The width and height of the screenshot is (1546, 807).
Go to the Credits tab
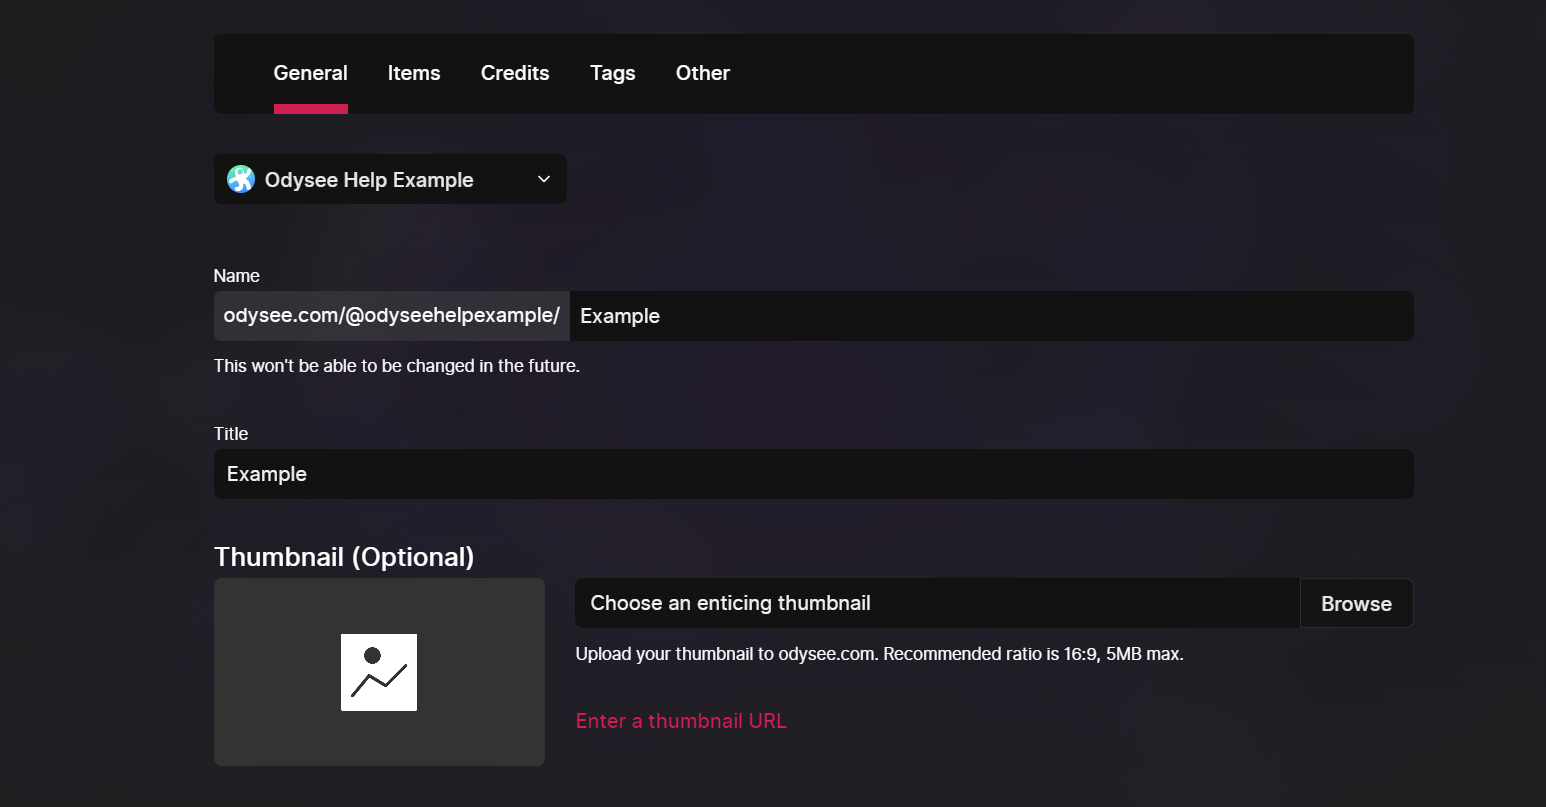pos(515,73)
